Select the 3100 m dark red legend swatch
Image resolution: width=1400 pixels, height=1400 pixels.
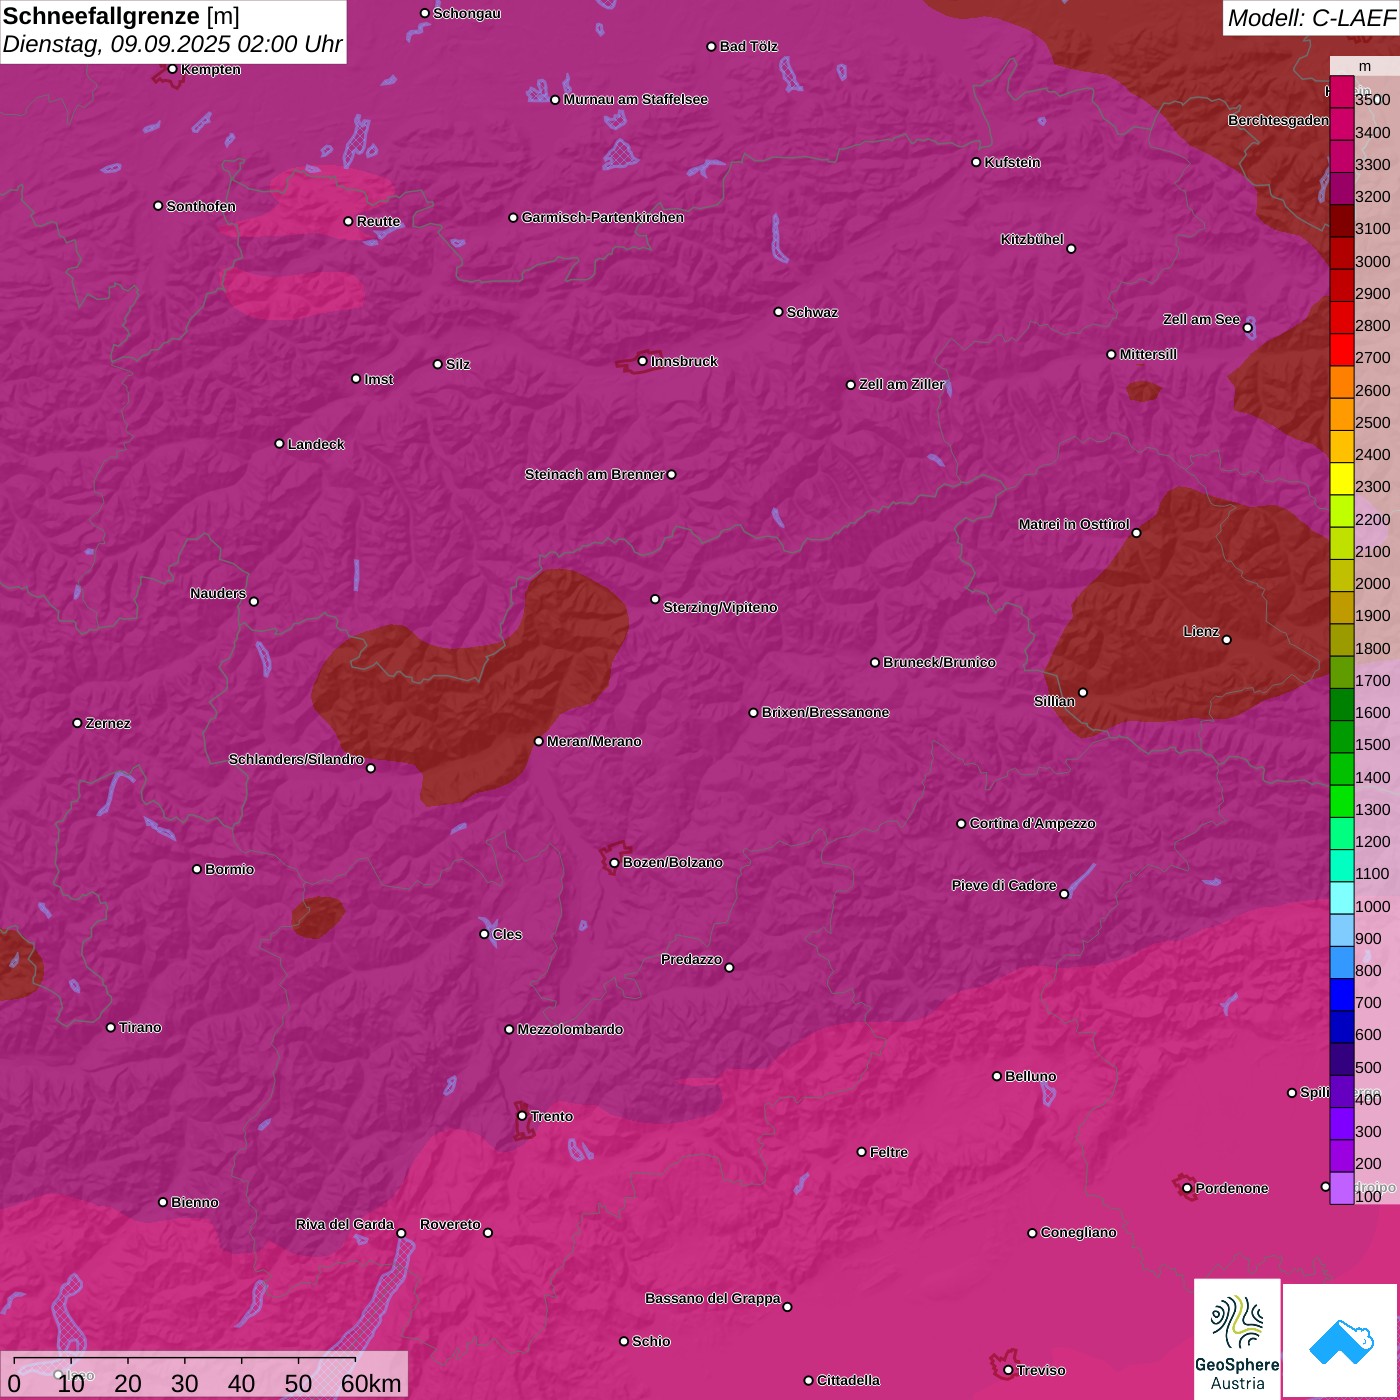(1341, 221)
